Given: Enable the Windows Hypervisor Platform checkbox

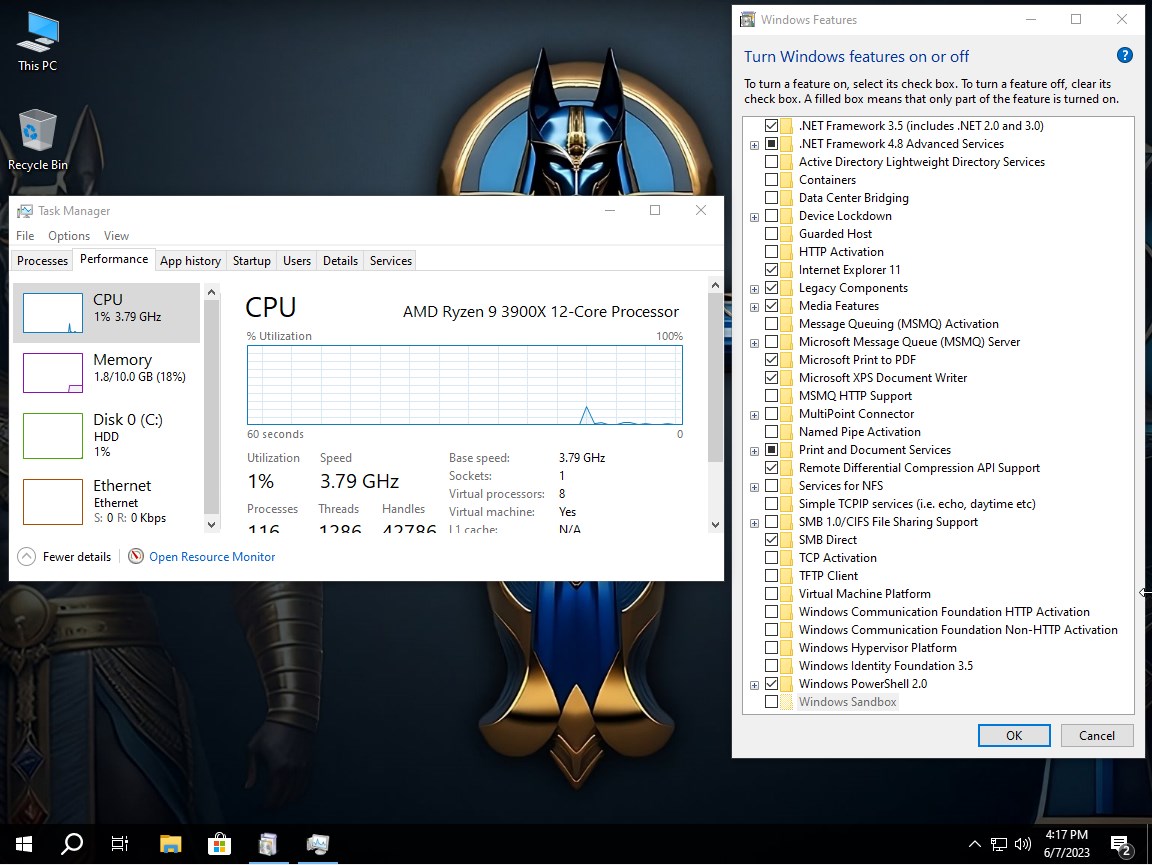Looking at the screenshot, I should (771, 648).
